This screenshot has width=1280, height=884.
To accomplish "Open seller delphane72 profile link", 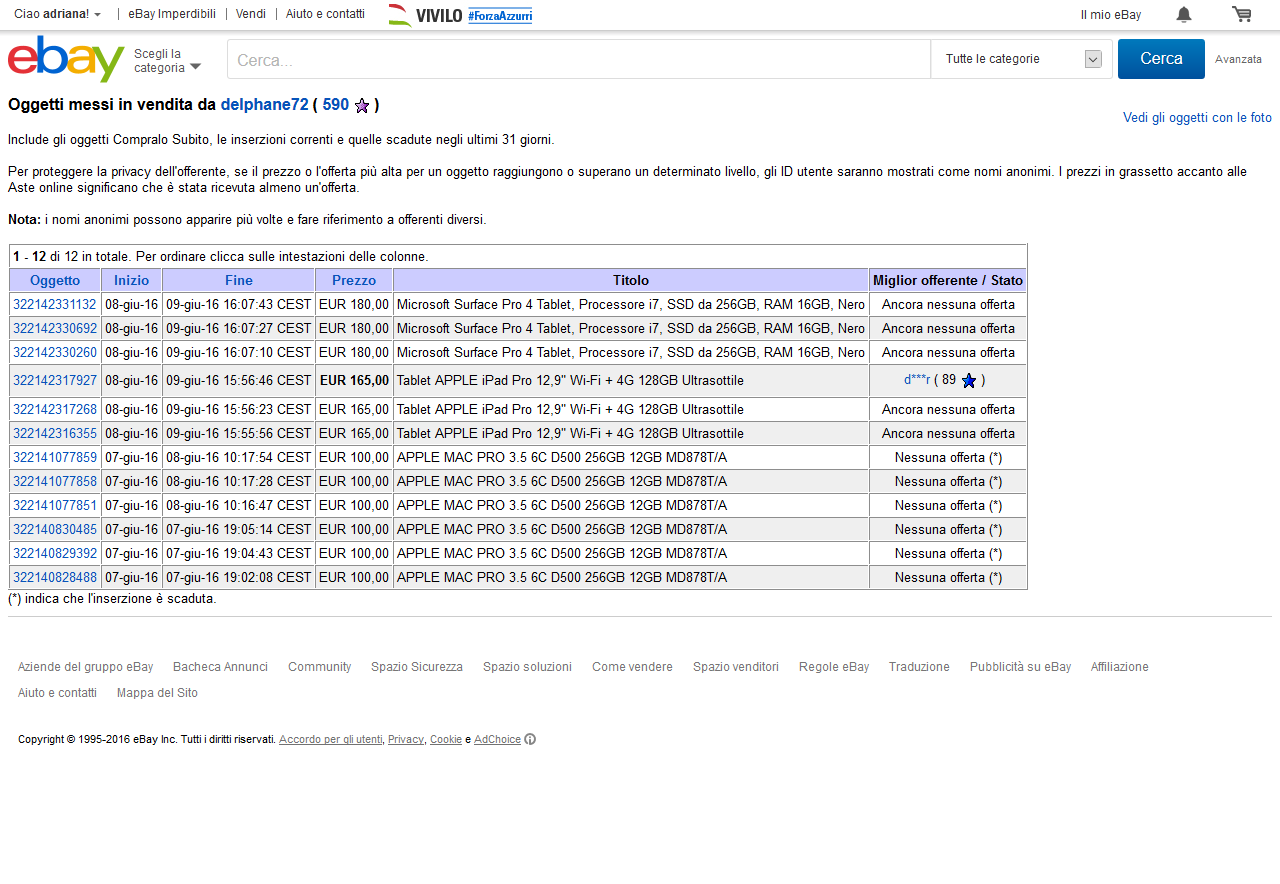I will [x=264, y=104].
